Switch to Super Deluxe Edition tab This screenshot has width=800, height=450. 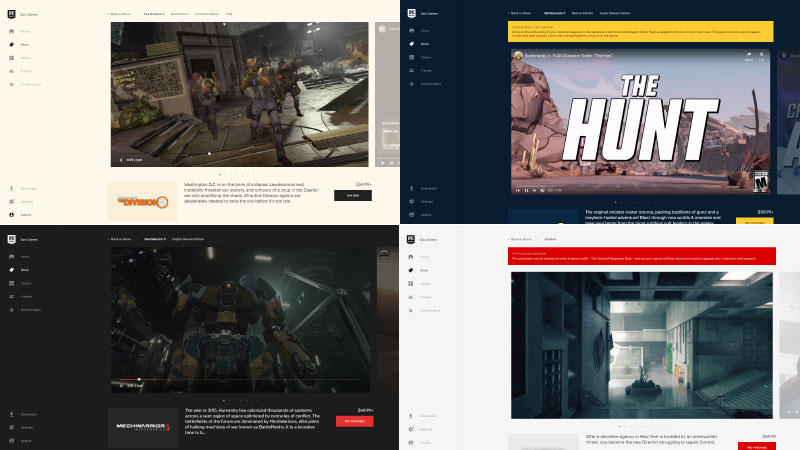click(615, 13)
